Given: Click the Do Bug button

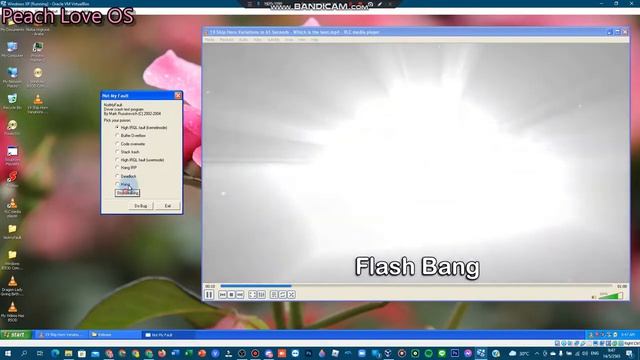Looking at the screenshot, I should (x=141, y=206).
